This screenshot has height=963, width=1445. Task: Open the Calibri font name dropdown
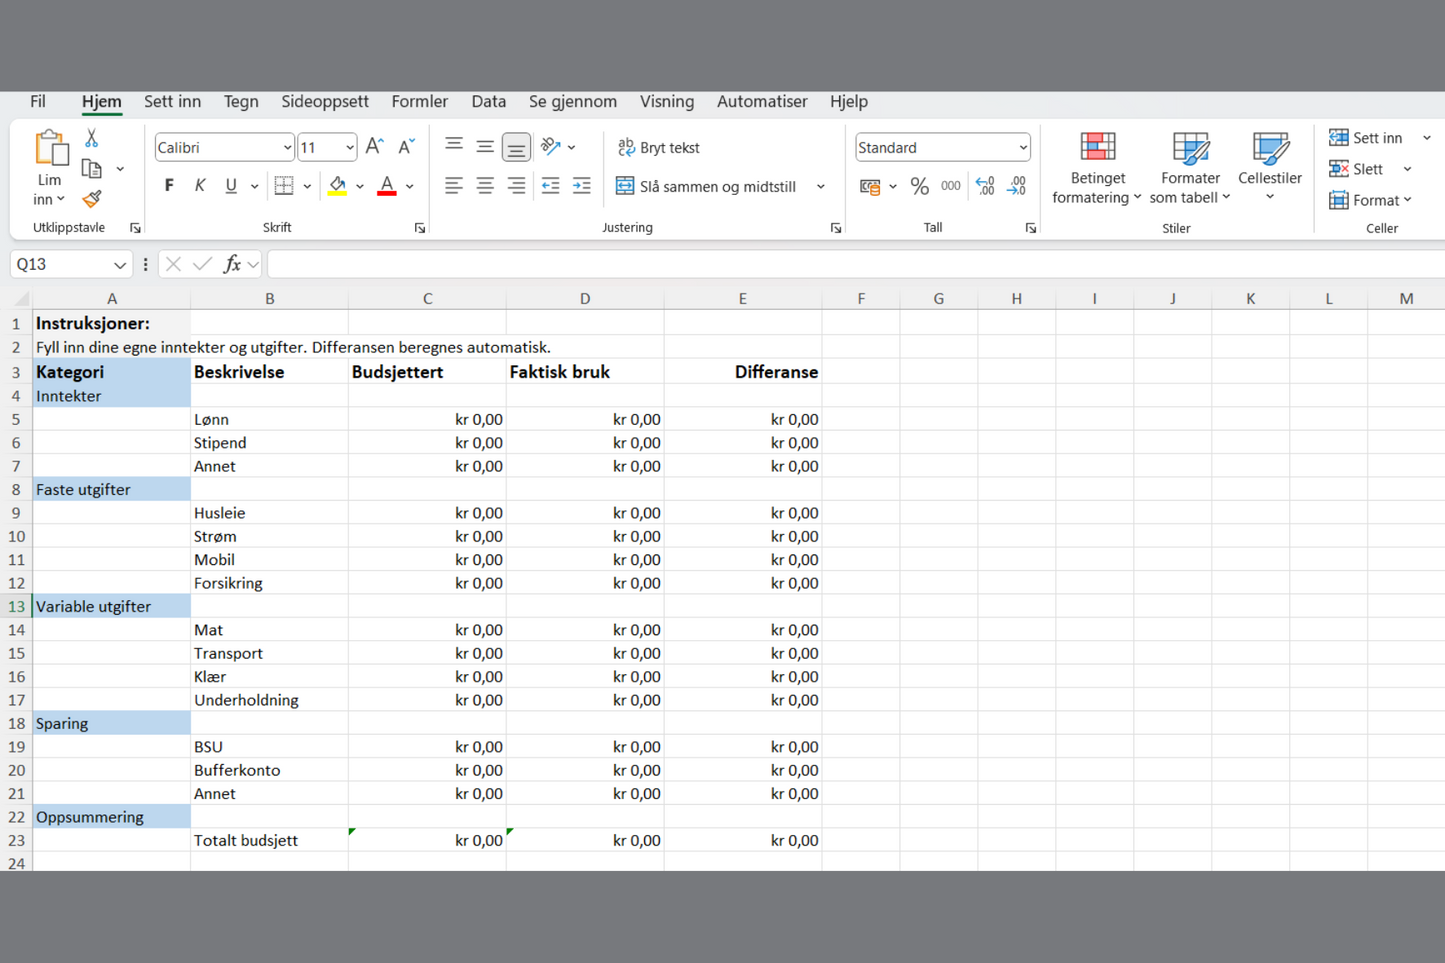(x=286, y=148)
